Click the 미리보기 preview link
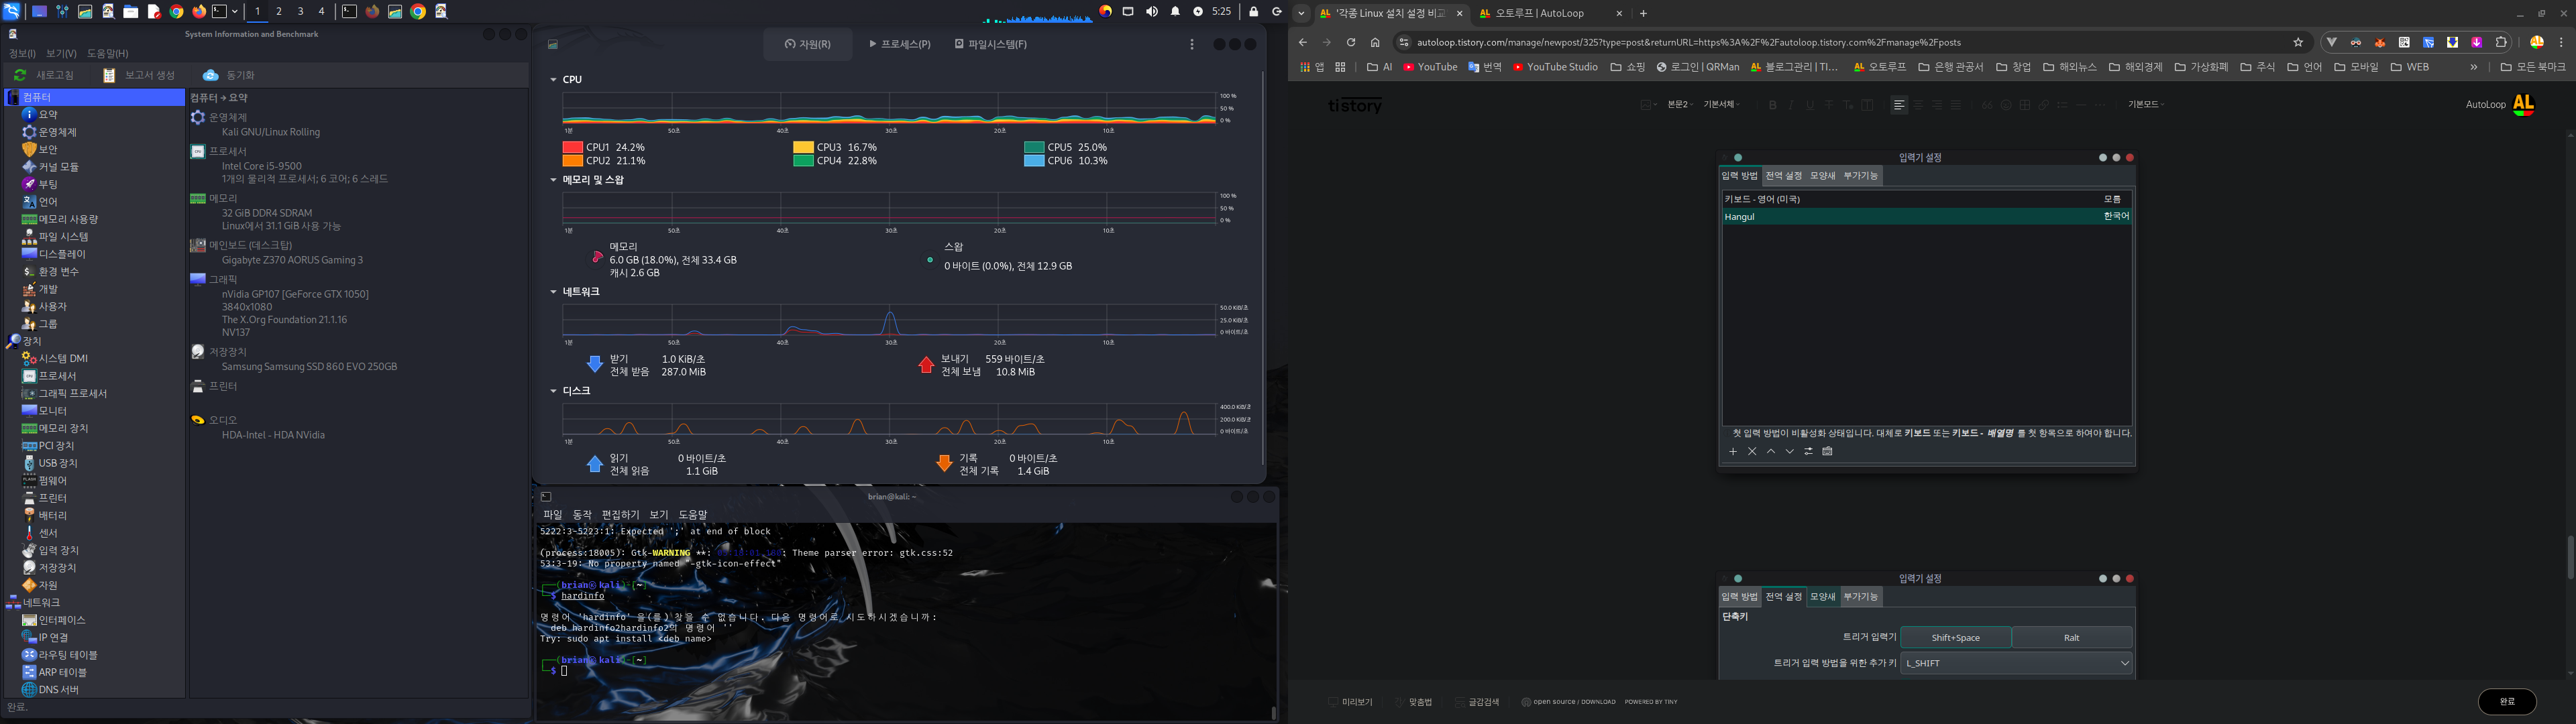Image resolution: width=2576 pixels, height=724 pixels. coord(1356,702)
